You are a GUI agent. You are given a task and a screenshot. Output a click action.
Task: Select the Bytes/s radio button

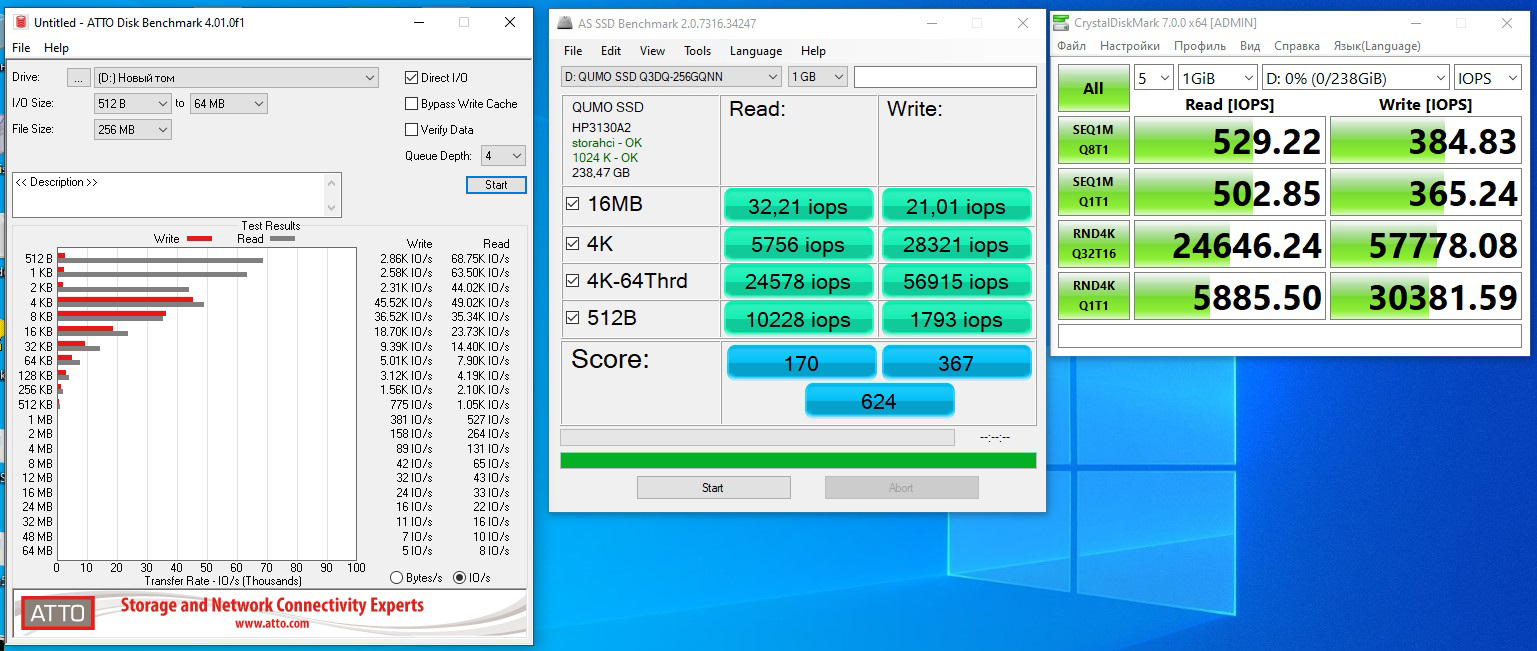397,578
